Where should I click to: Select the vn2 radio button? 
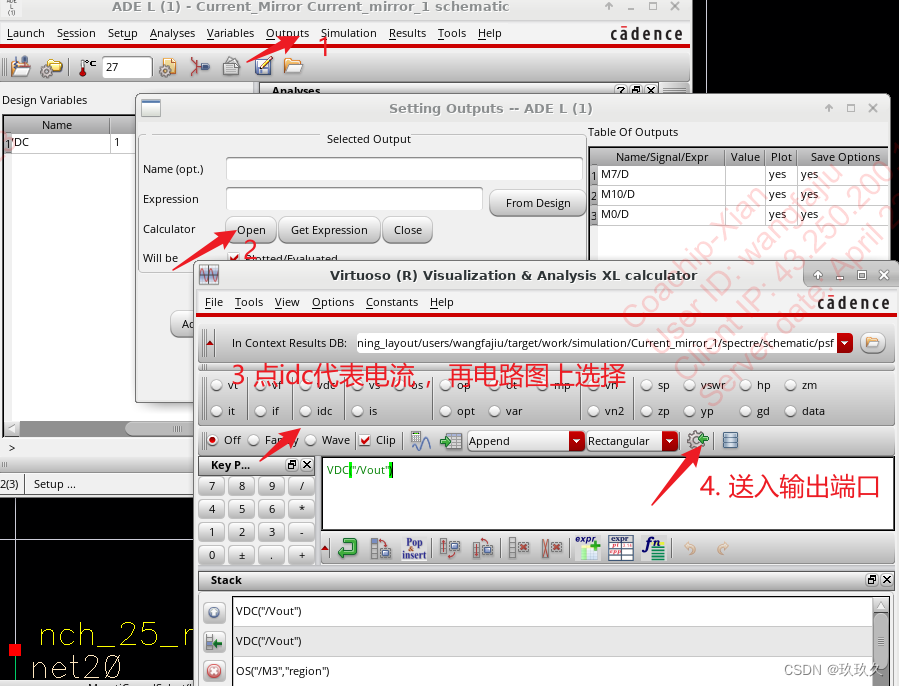point(593,411)
